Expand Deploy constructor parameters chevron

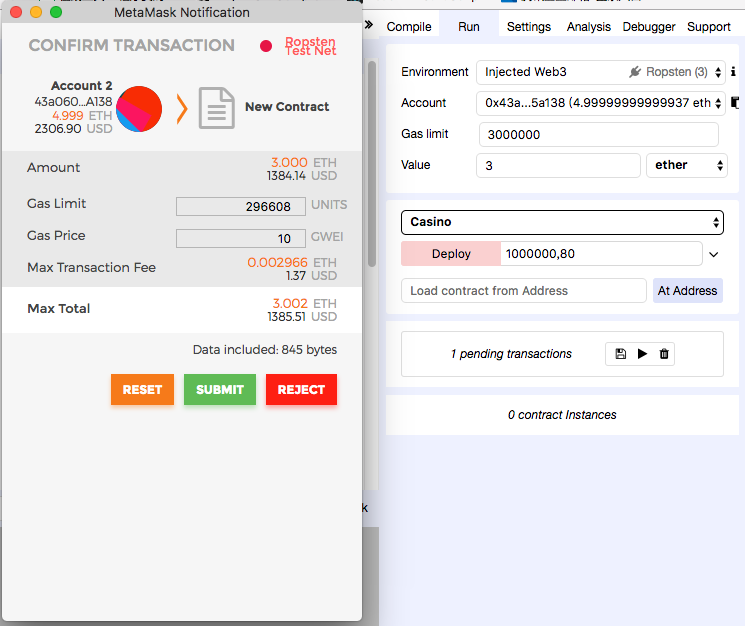[x=714, y=255]
